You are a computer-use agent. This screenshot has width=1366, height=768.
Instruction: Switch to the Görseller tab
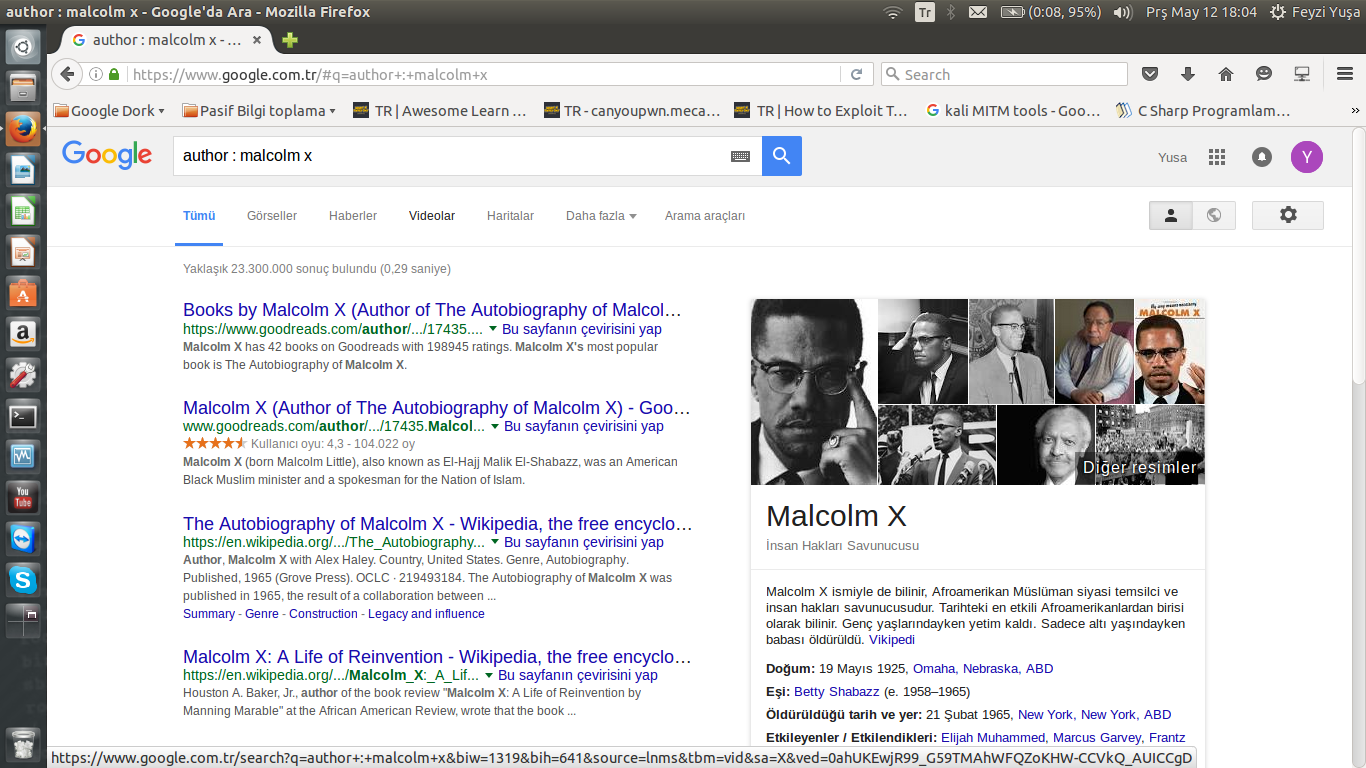tap(272, 216)
